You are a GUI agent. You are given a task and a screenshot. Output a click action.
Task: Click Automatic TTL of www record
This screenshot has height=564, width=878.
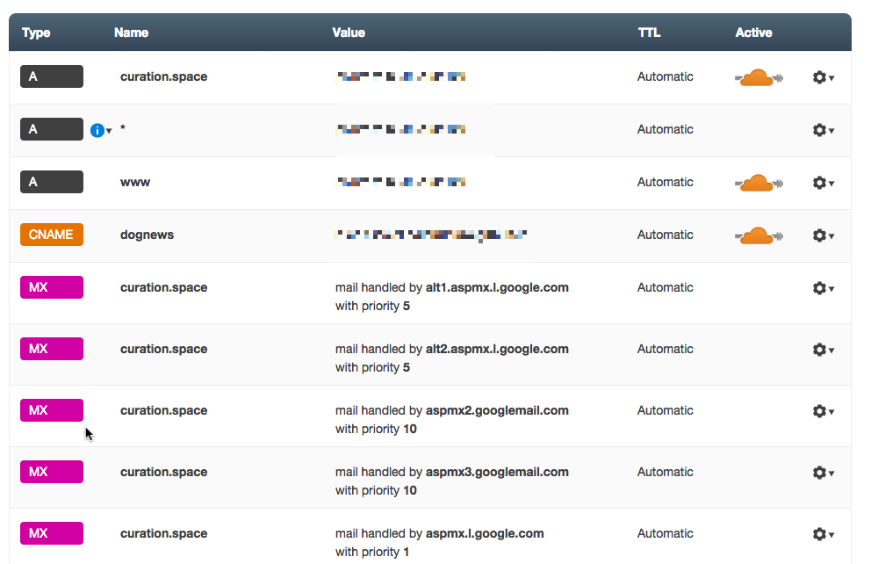coord(665,183)
